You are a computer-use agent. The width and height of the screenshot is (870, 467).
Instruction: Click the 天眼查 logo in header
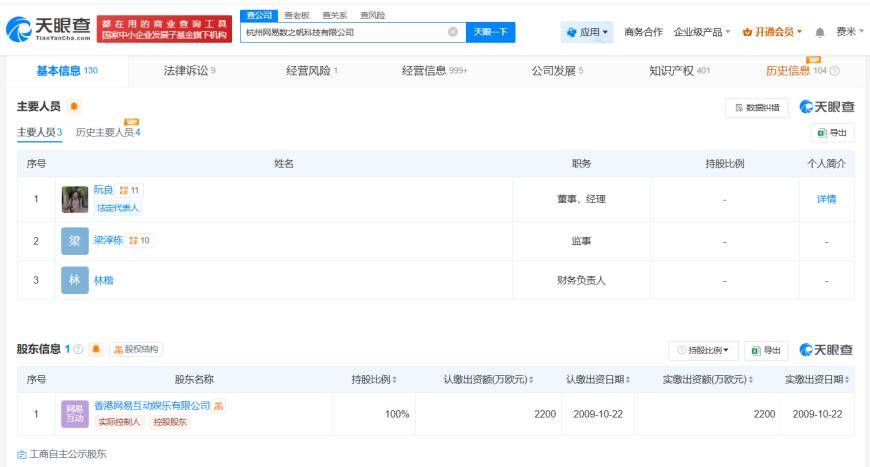(x=48, y=31)
